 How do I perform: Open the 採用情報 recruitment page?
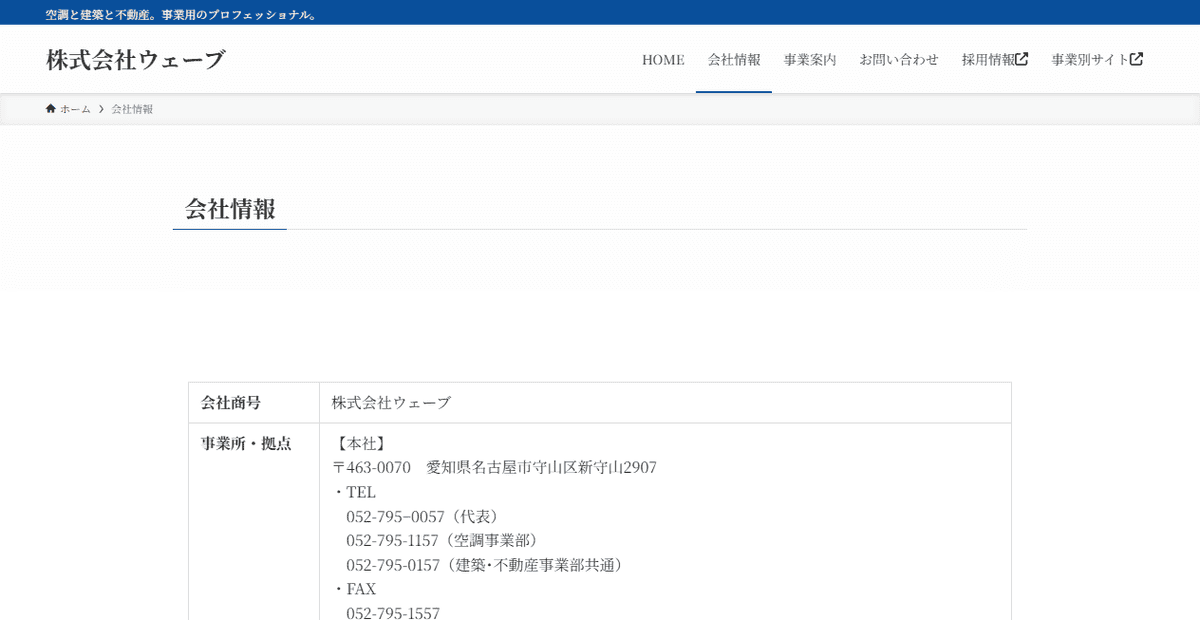coord(988,58)
